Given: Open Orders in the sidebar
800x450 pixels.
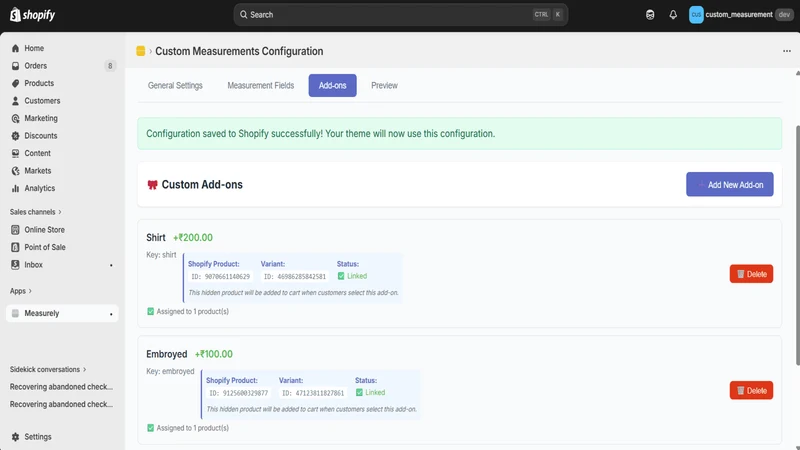Looking at the screenshot, I should pyautogui.click(x=35, y=66).
